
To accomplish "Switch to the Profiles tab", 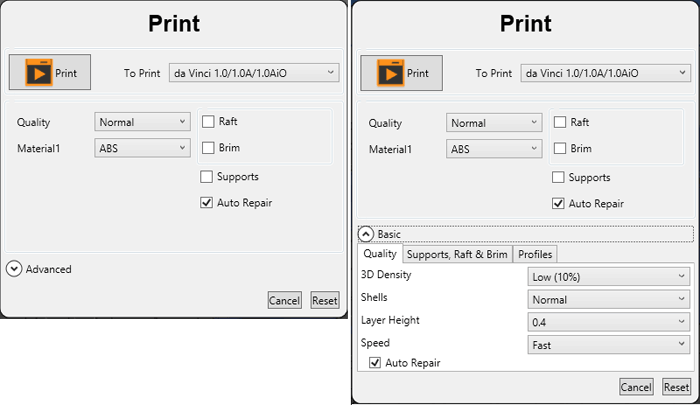I will coord(535,254).
